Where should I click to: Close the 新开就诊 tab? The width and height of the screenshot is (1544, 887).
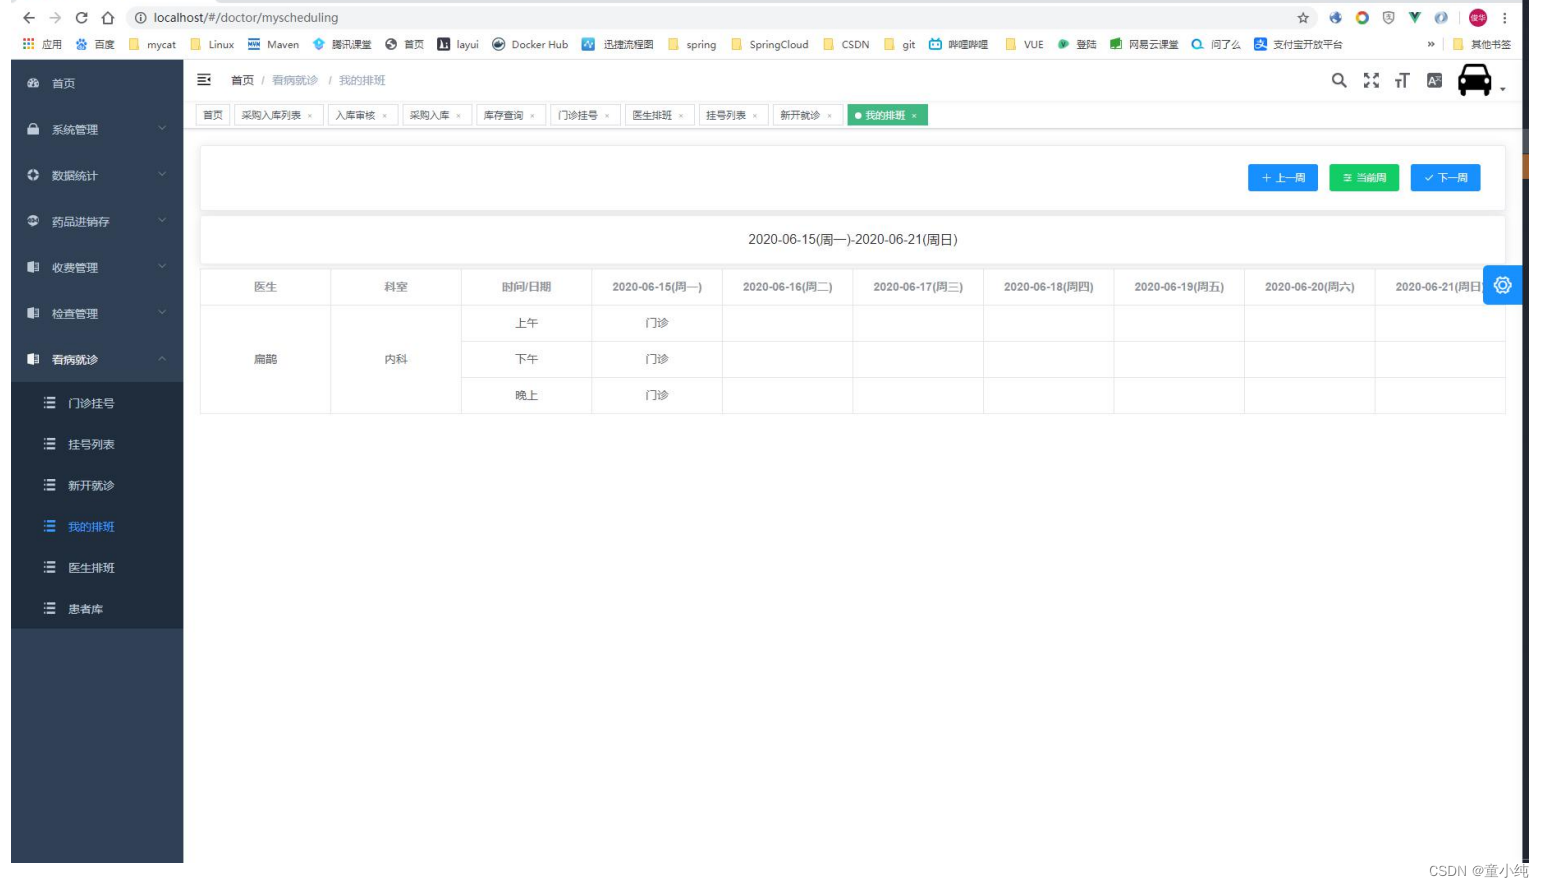(830, 116)
